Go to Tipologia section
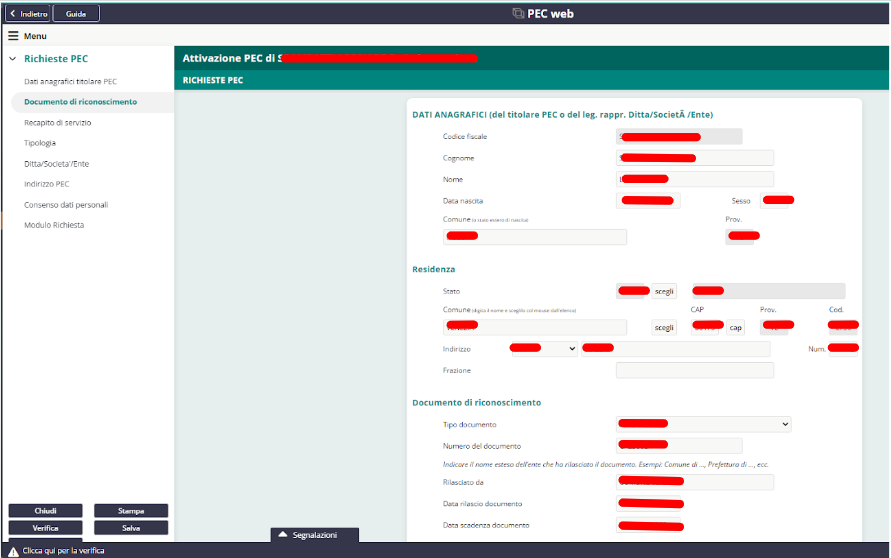Screen dimensions: 891x558 click(x=40, y=143)
